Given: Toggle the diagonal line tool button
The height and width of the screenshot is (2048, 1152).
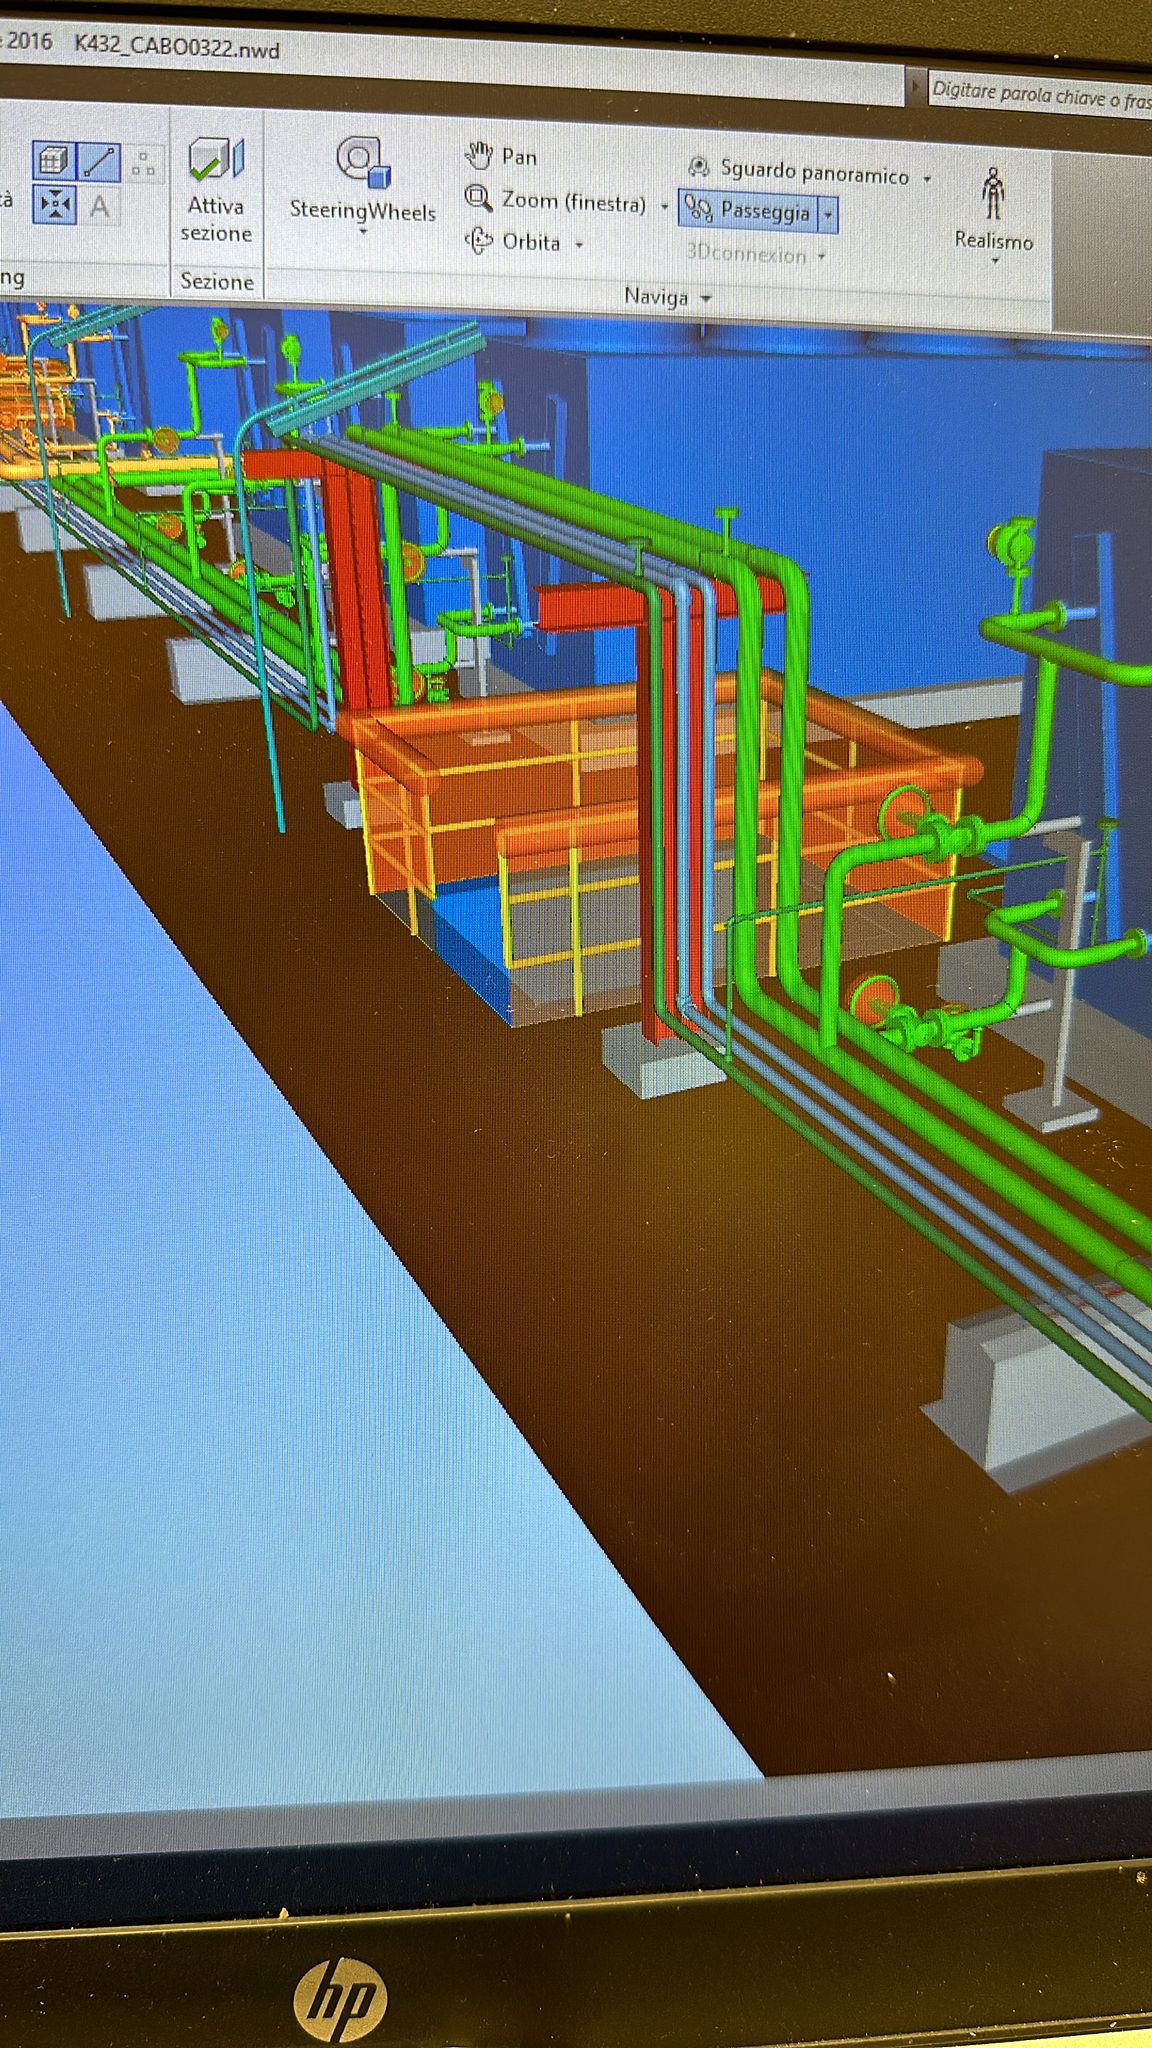Looking at the screenshot, I should point(98,161).
